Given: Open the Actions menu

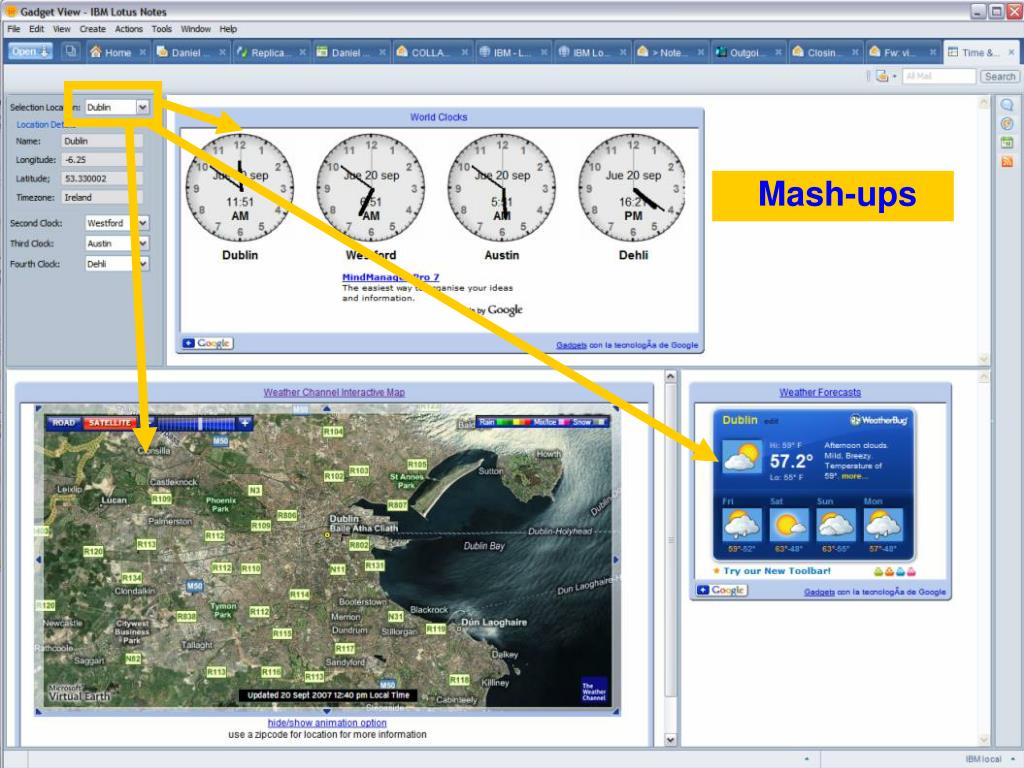Looking at the screenshot, I should click(x=129, y=29).
